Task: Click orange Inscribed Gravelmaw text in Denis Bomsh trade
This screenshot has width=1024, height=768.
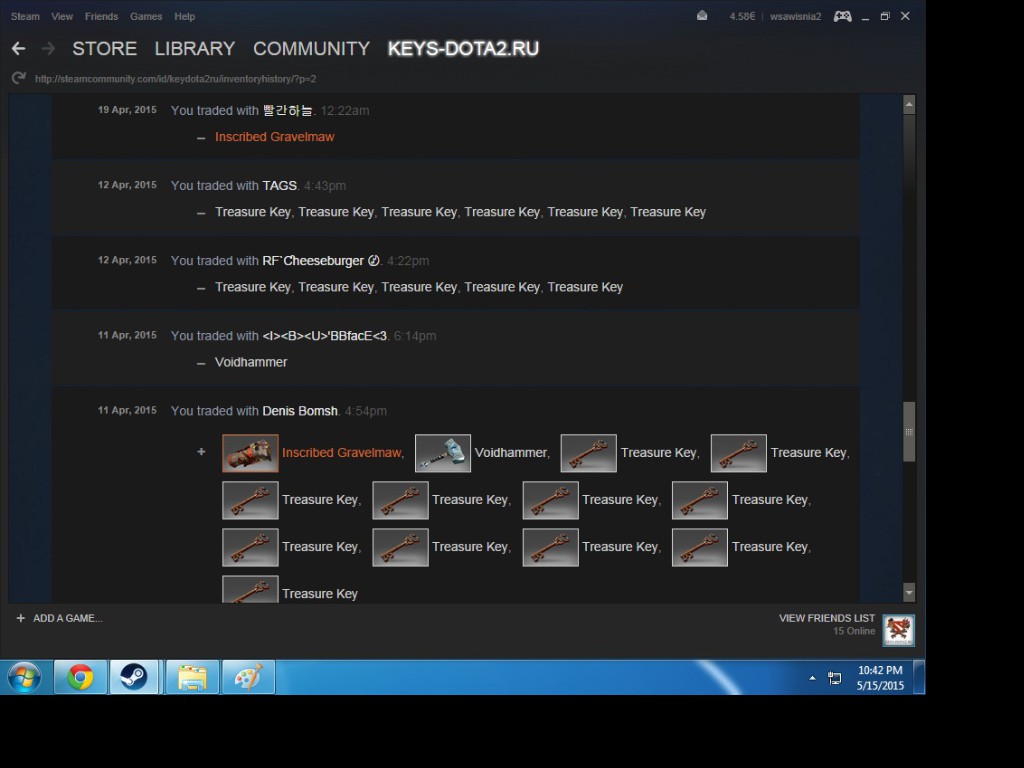Action: 342,453
